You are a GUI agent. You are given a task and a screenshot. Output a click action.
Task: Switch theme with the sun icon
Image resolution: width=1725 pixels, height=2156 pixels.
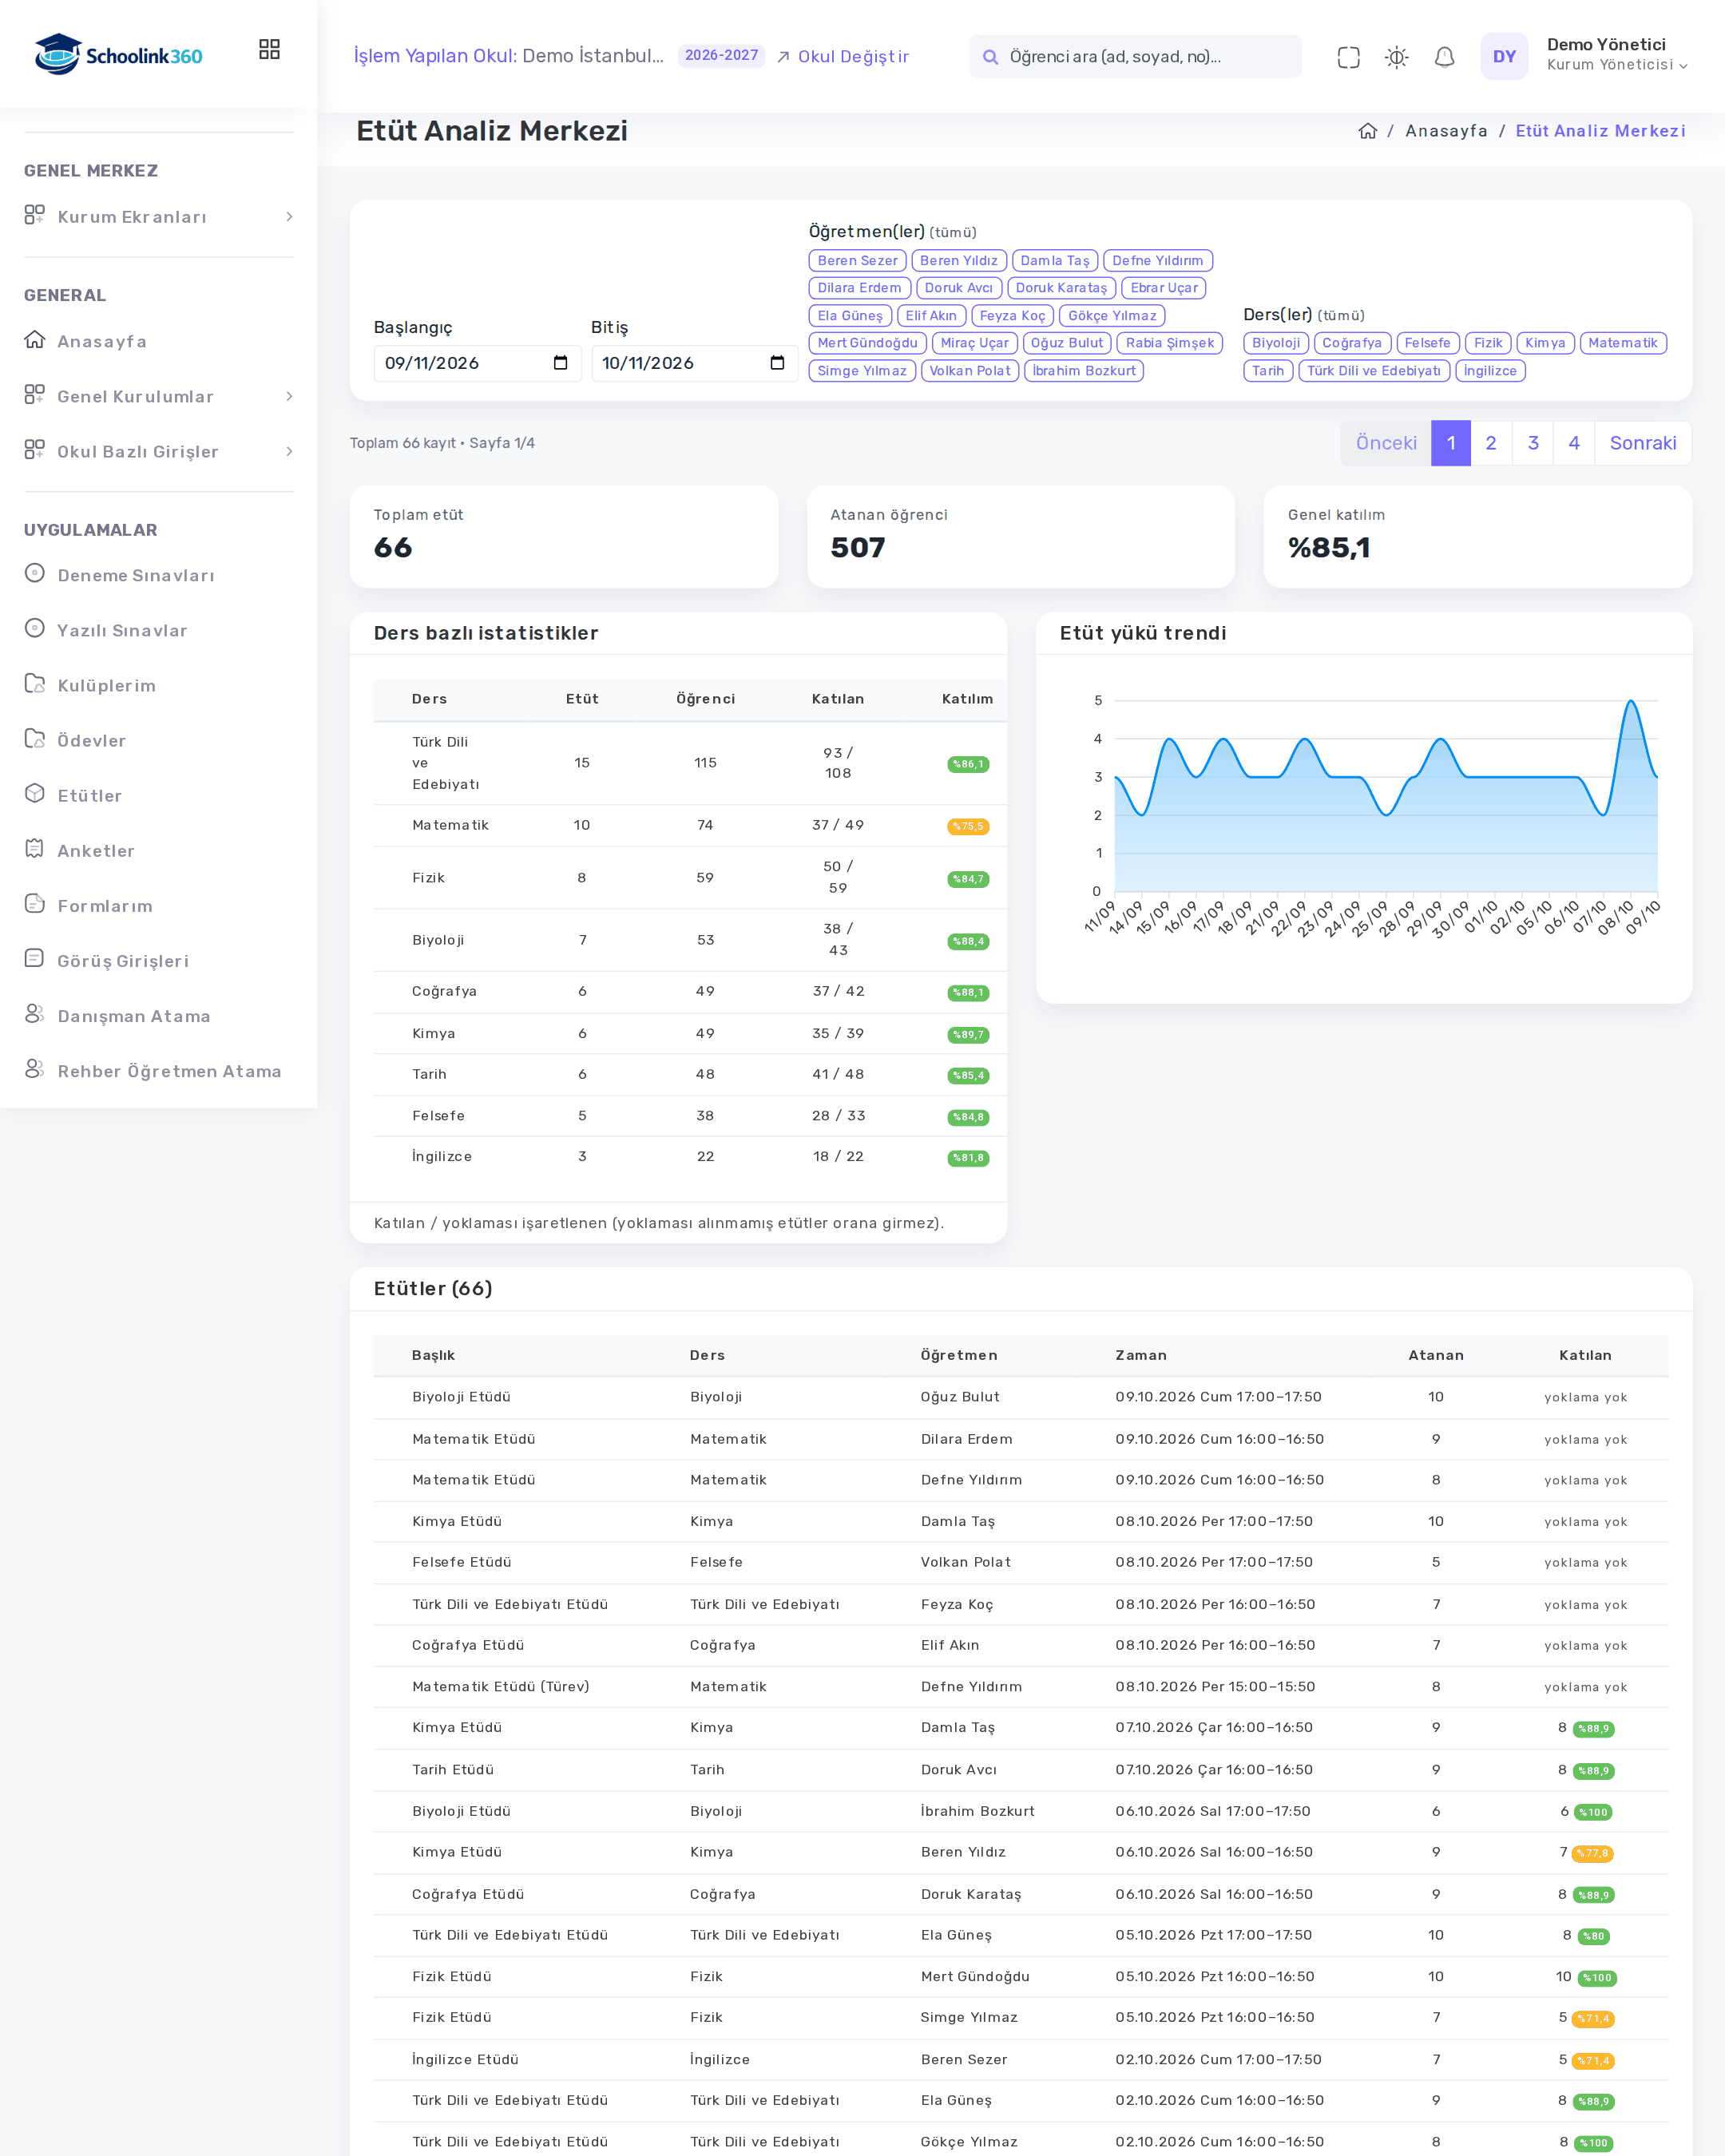click(x=1396, y=57)
